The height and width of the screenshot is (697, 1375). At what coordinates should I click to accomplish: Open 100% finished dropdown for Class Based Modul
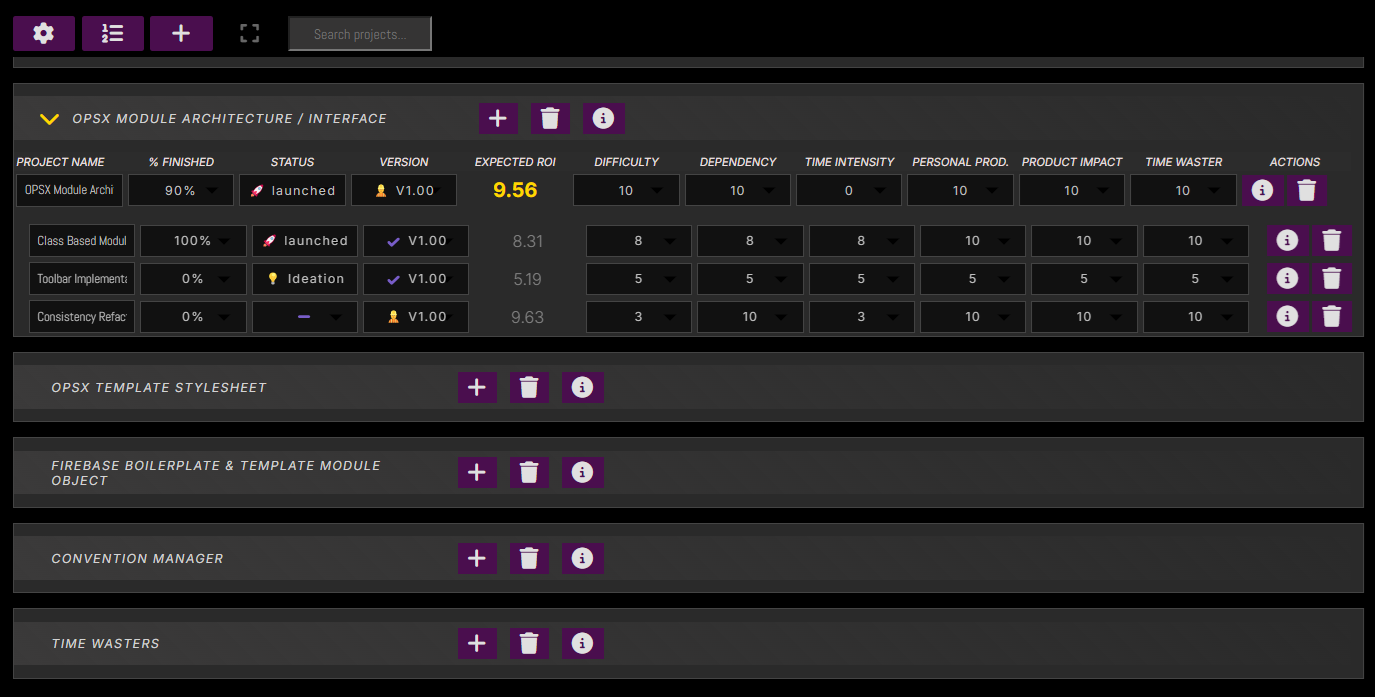(193, 240)
